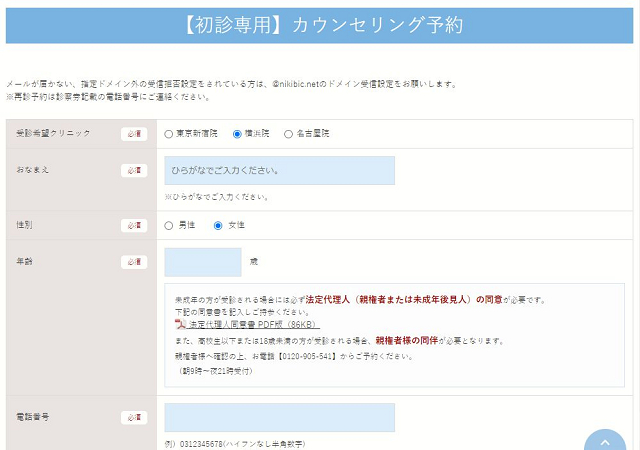The image size is (640, 450).
Task: Click the 必須 badge next to 性別
Action: coord(134,225)
